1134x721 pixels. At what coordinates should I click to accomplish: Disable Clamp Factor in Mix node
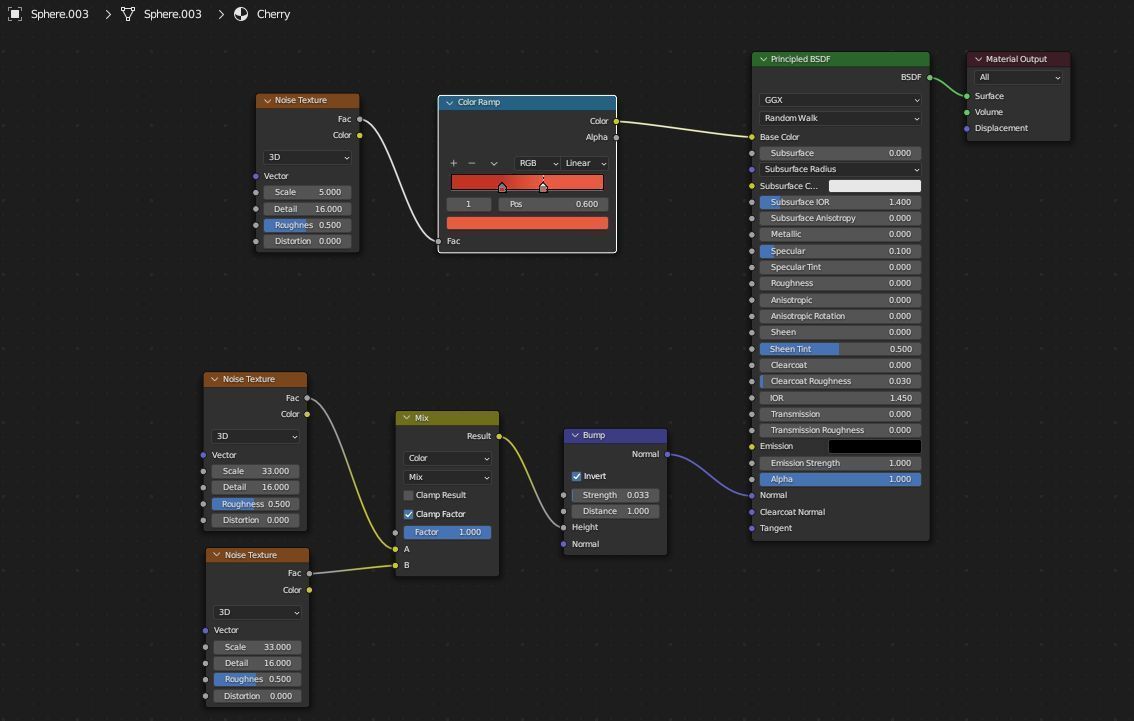[409, 514]
